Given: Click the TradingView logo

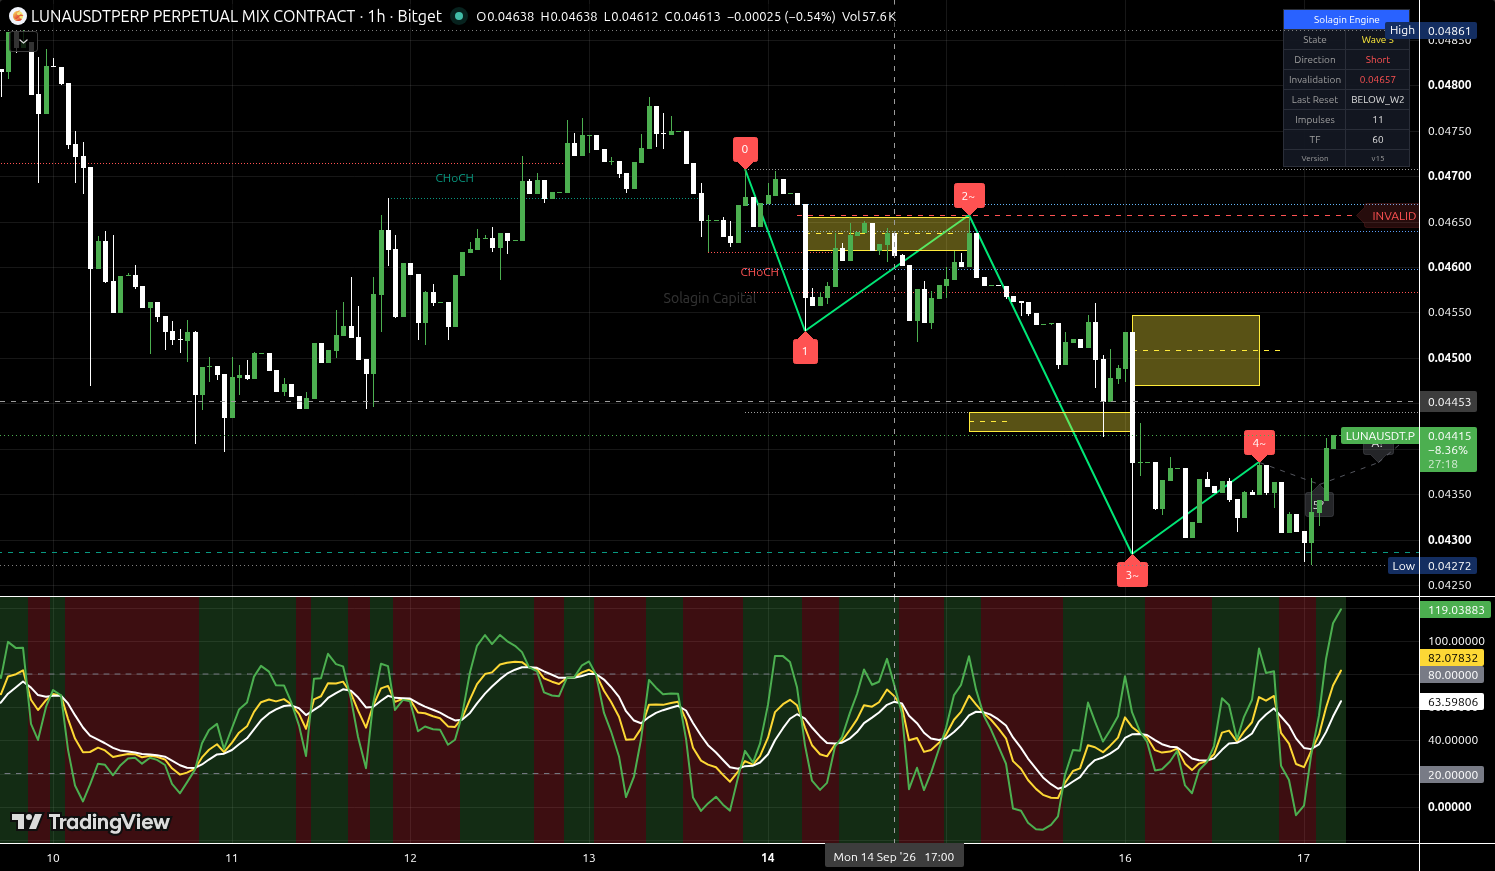Looking at the screenshot, I should [x=90, y=822].
